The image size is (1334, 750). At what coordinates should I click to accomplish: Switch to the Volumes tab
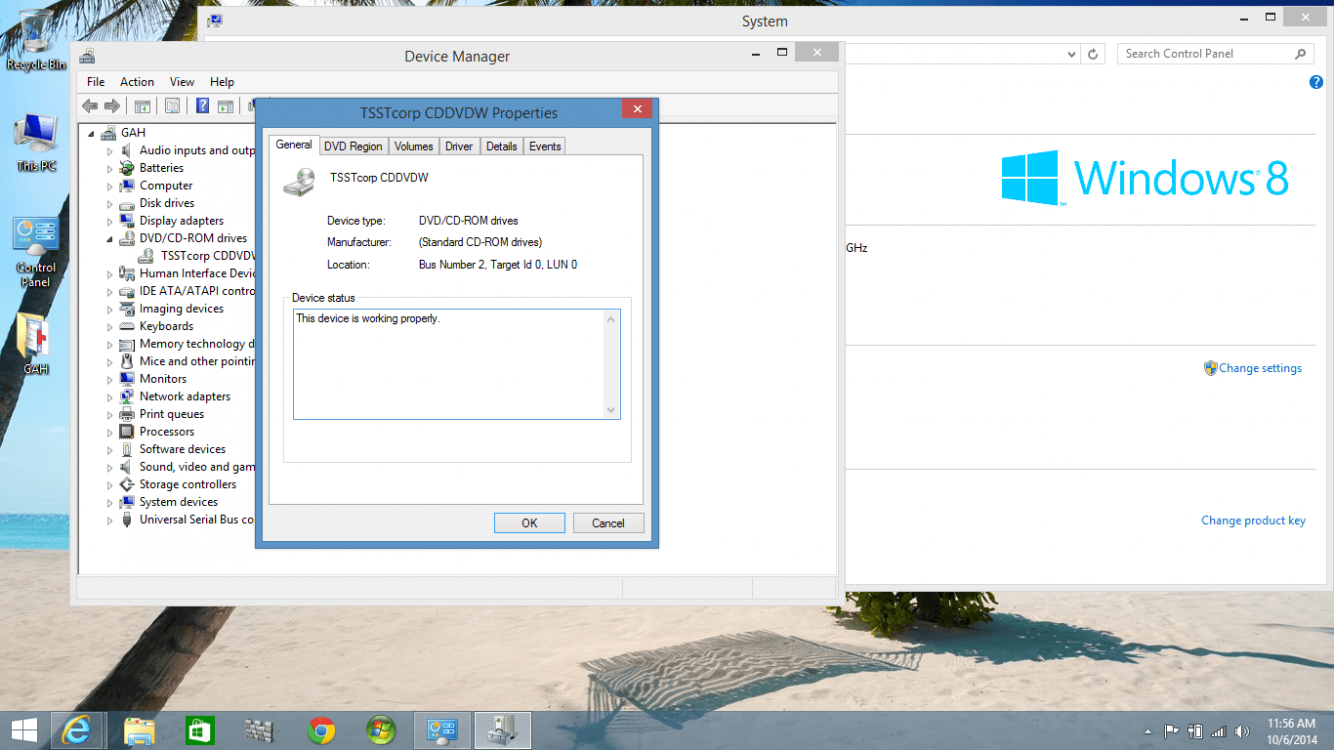click(414, 146)
